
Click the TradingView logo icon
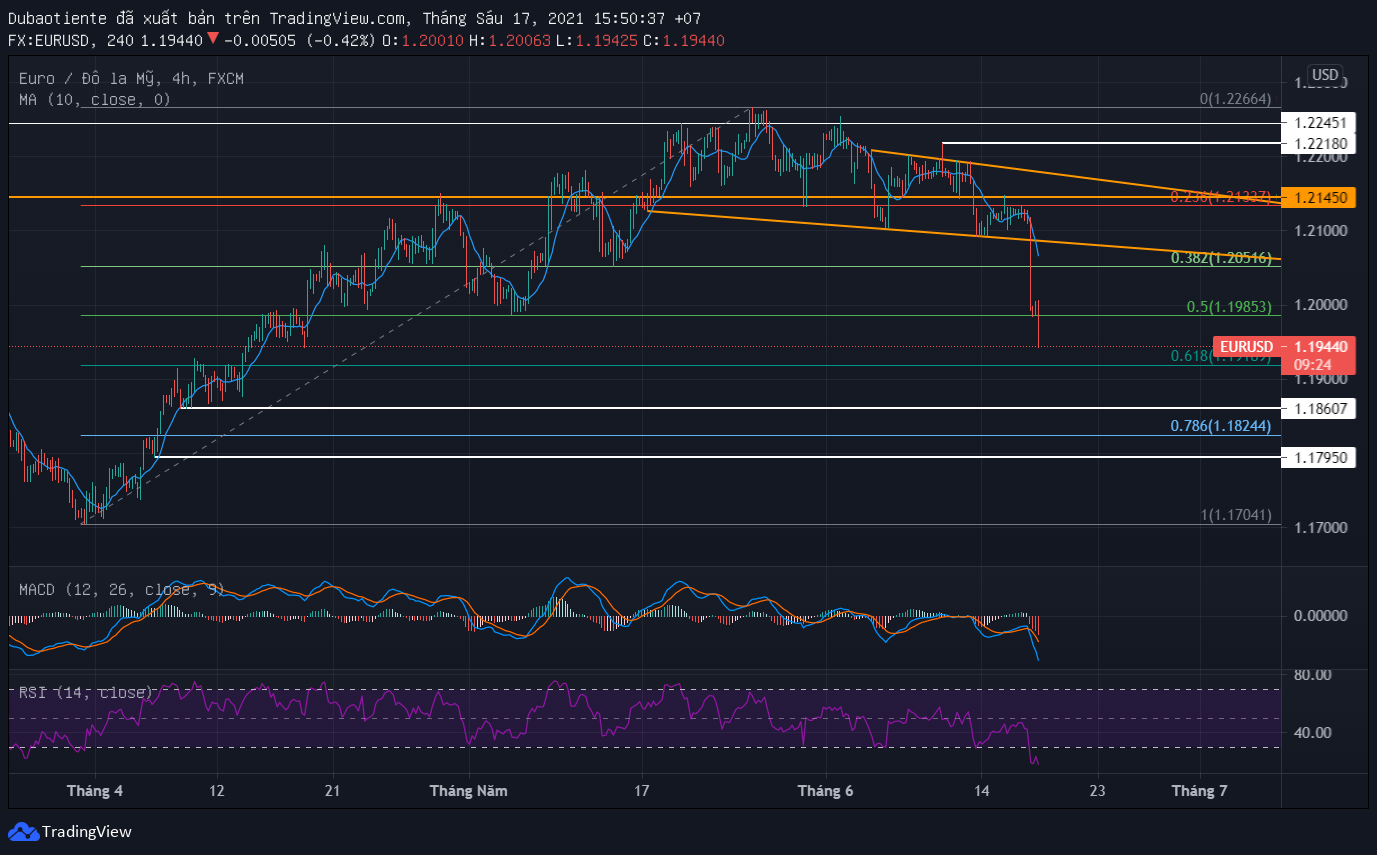click(x=23, y=831)
